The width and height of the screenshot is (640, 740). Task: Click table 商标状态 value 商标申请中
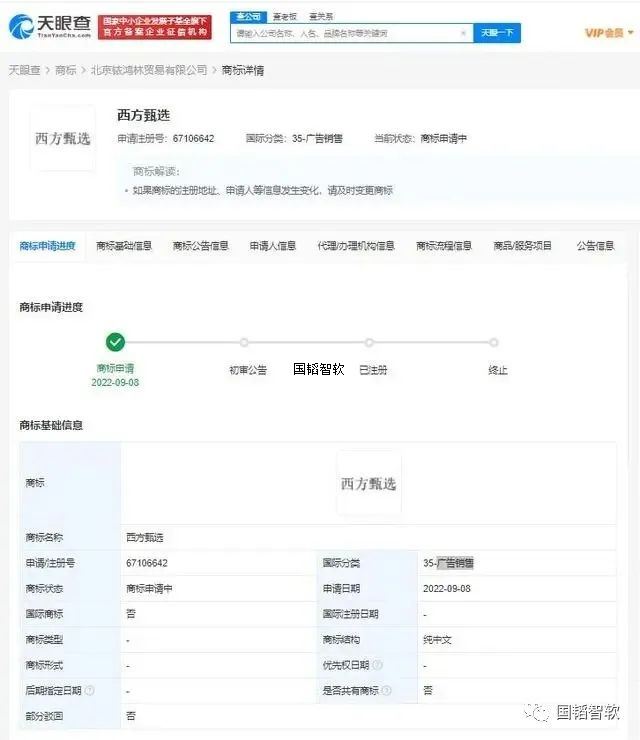click(x=149, y=589)
